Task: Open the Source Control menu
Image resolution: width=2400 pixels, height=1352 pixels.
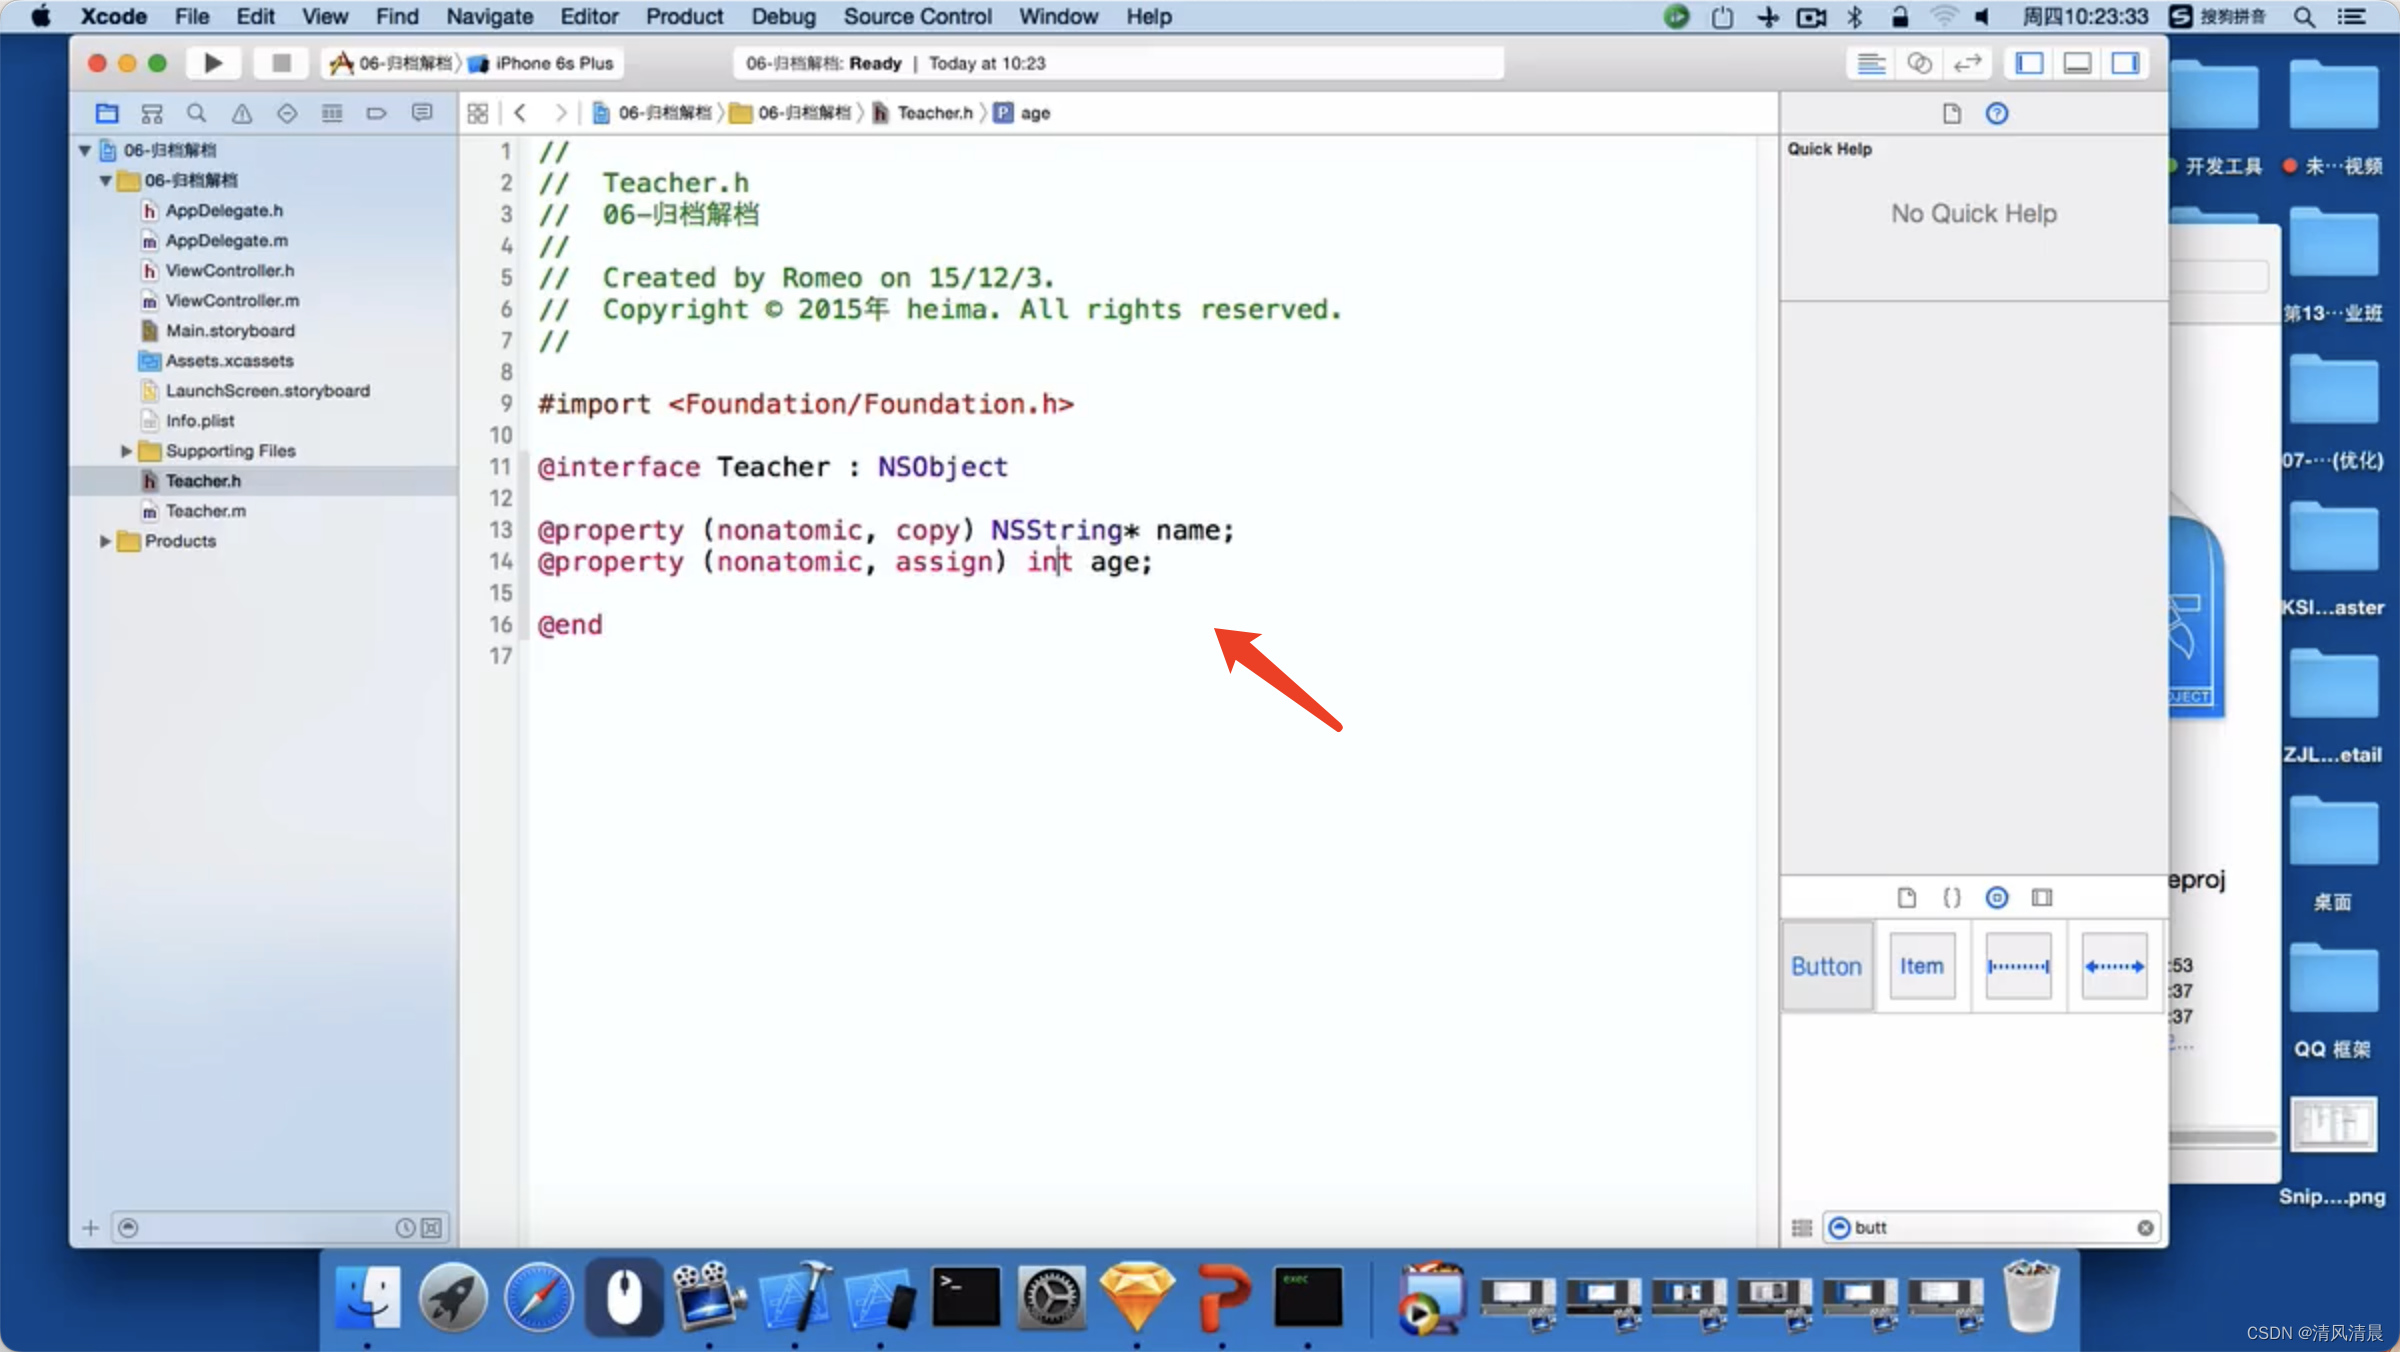Action: coord(917,16)
